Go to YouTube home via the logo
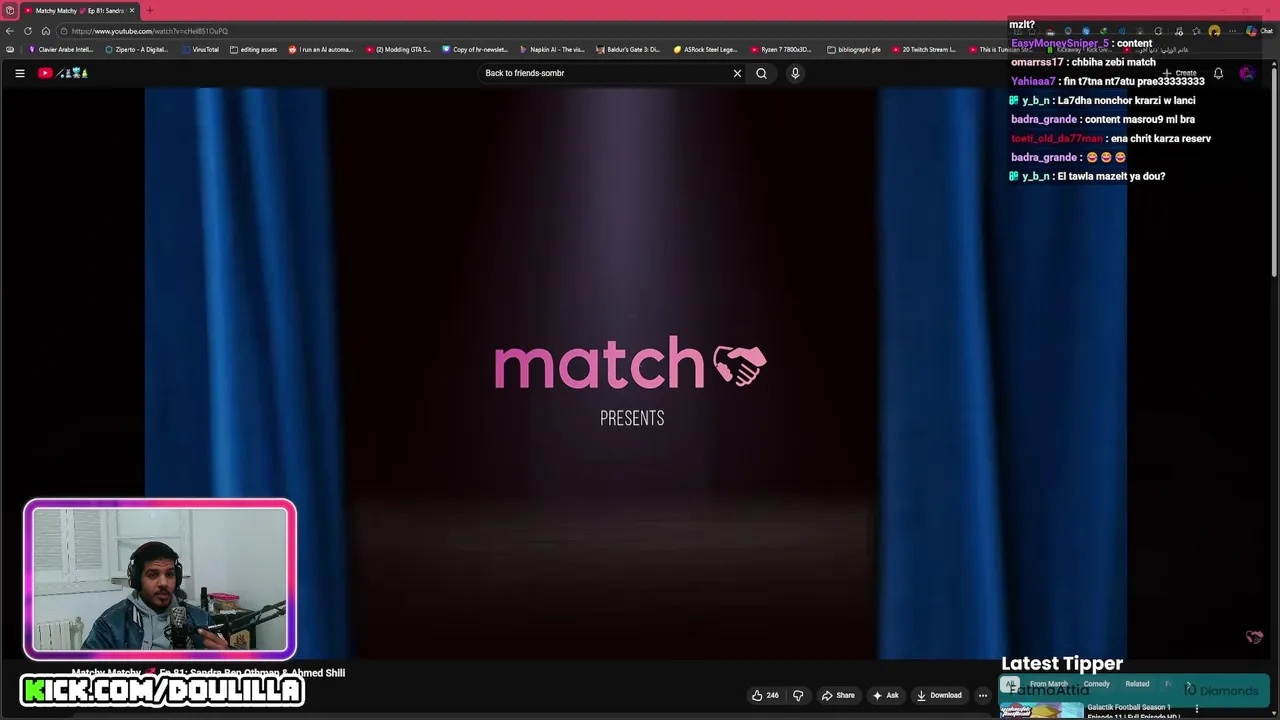This screenshot has height=720, width=1280. (x=64, y=73)
